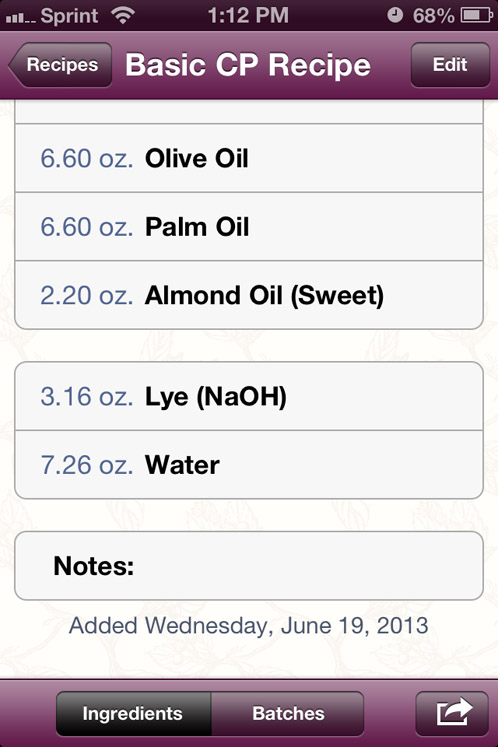Tap the Lye (NaOH) row
The image size is (498, 747).
tap(249, 396)
